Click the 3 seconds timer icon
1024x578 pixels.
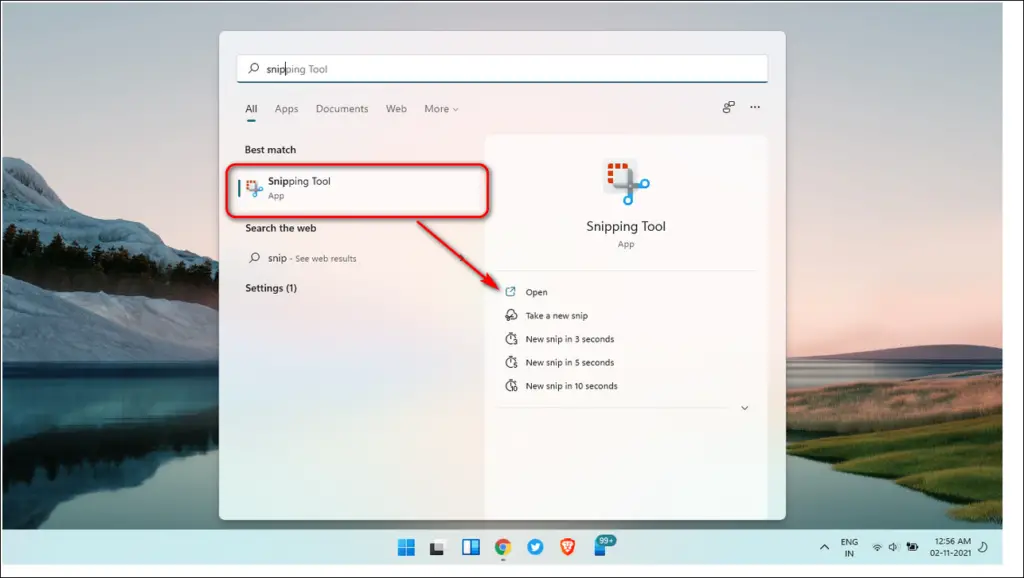point(511,339)
